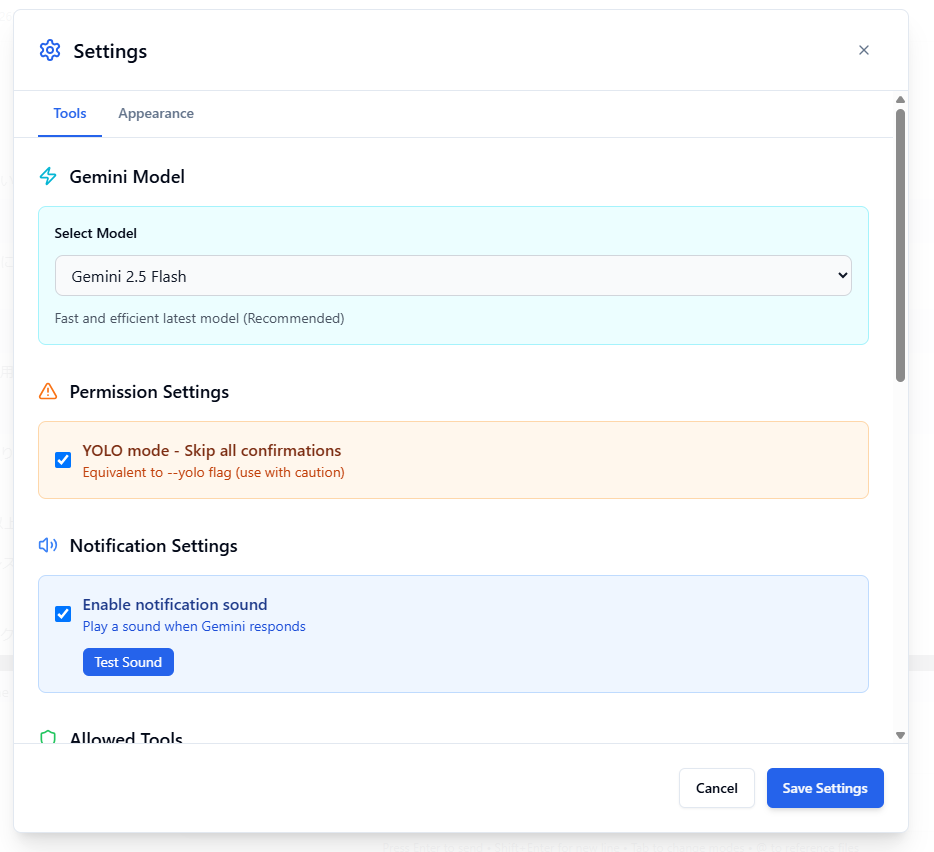Screen dimensions: 934x852
Task: Switch to the Tools tab
Action: pyautogui.click(x=70, y=114)
